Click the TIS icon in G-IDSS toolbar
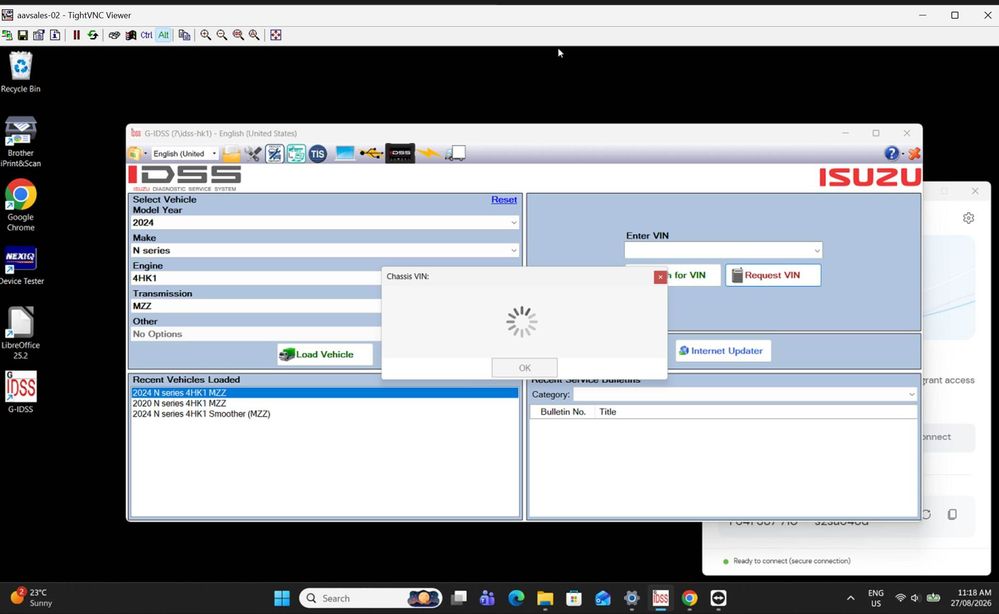 point(317,154)
